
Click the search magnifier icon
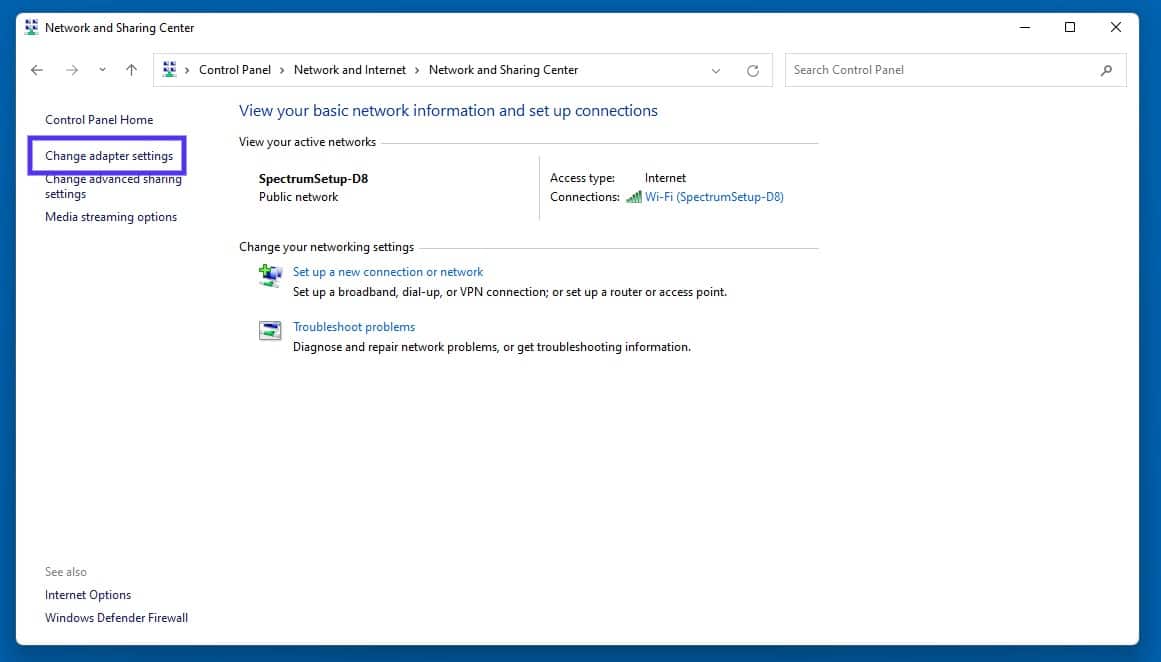tap(1106, 70)
